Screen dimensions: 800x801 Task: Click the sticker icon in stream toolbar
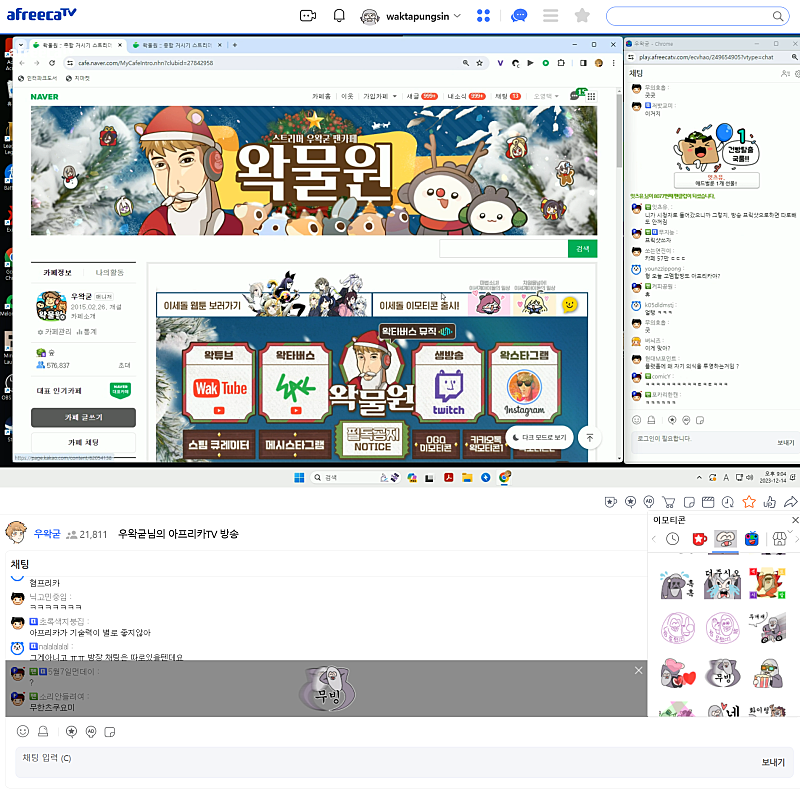pos(689,502)
